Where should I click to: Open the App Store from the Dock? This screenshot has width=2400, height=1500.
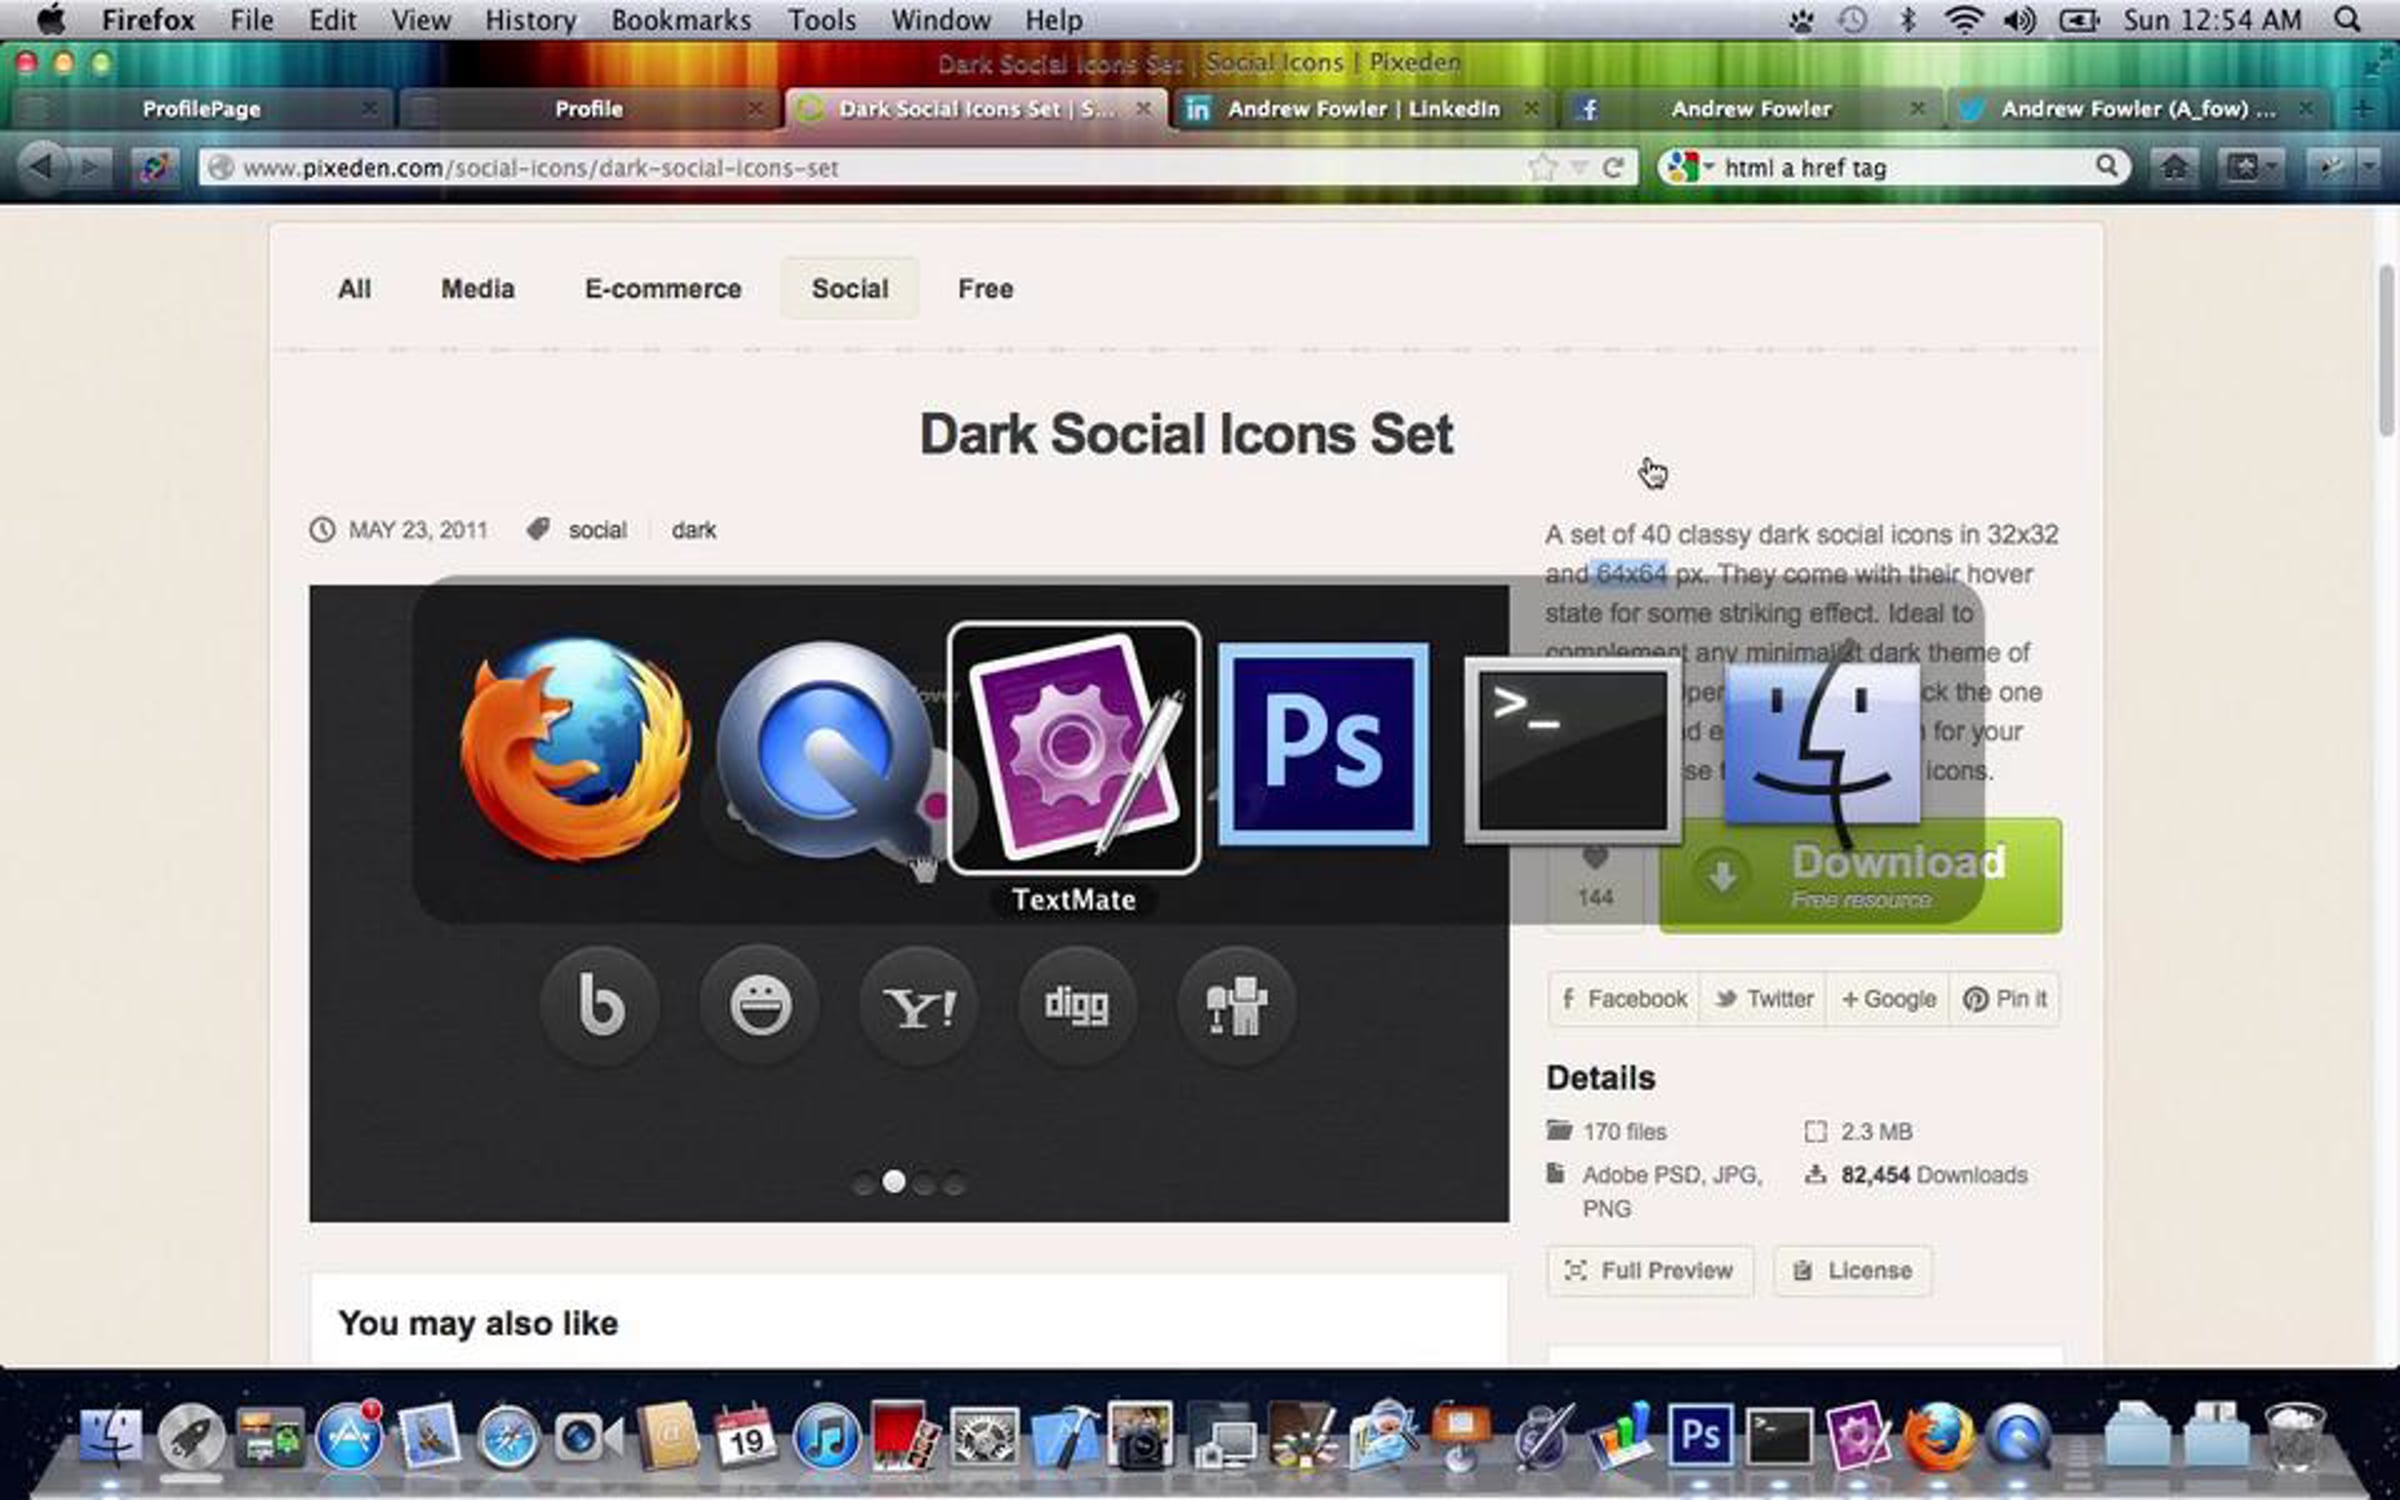tap(349, 1438)
